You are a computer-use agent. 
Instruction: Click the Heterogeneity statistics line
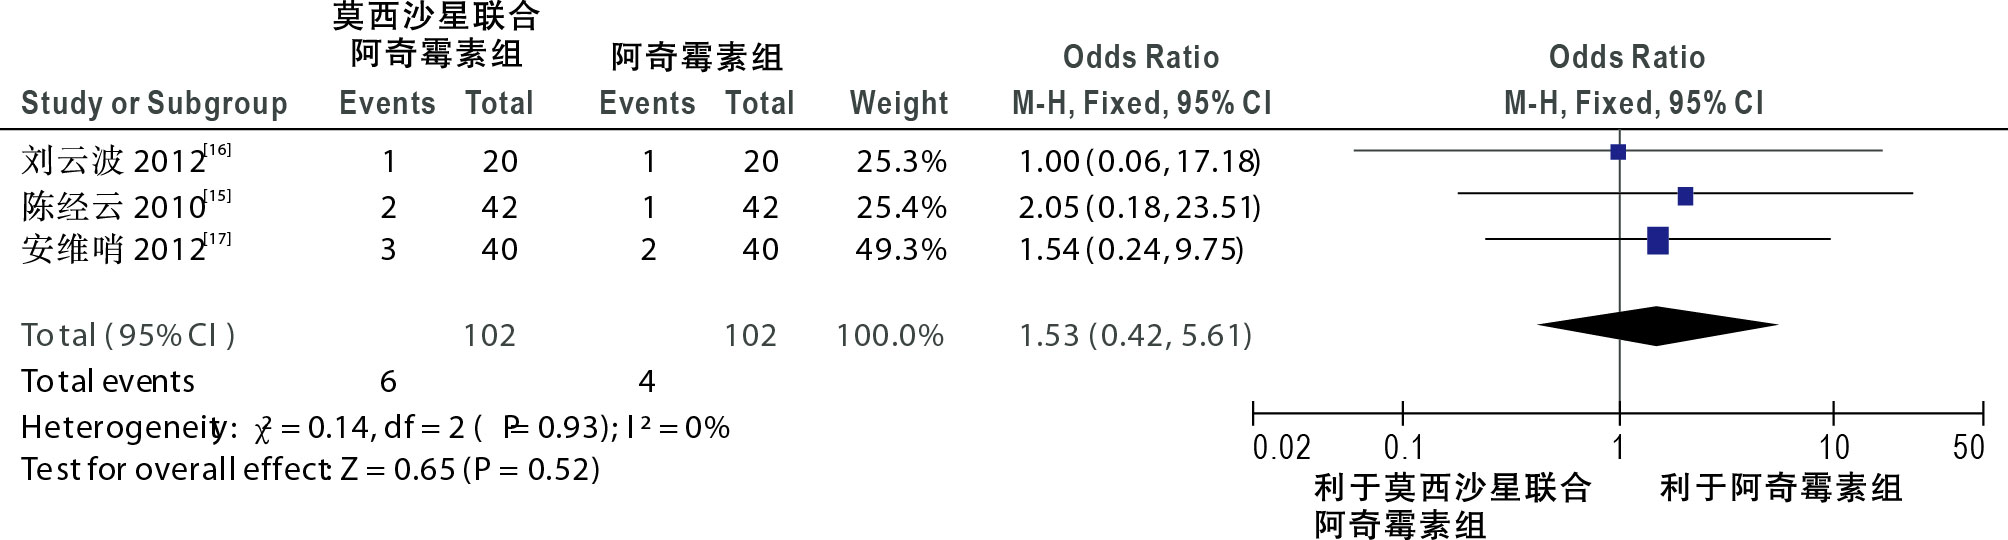375,428
